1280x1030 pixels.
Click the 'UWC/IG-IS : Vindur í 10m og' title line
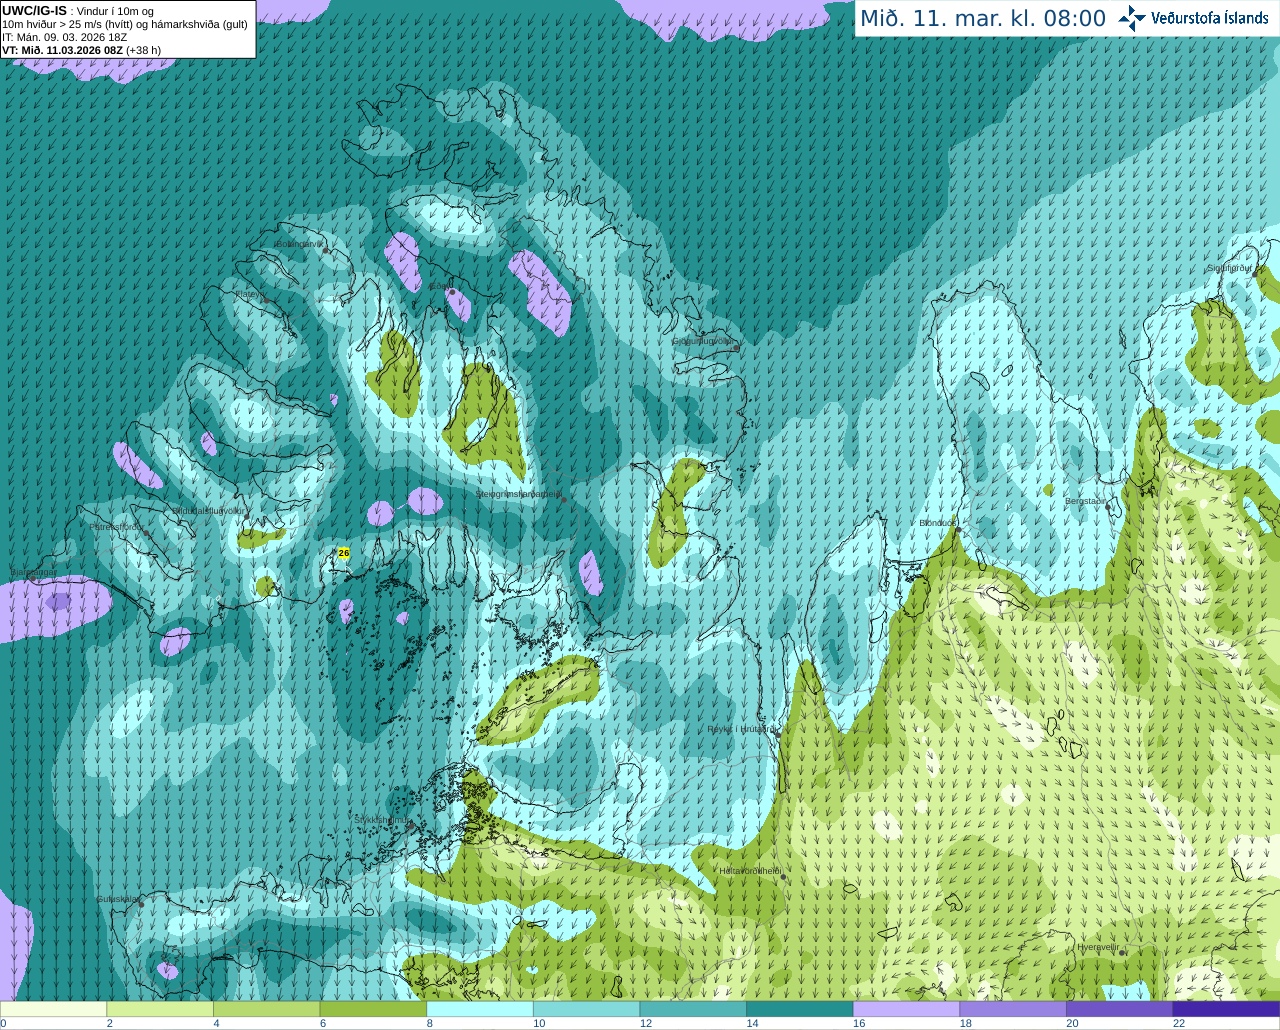tap(78, 11)
